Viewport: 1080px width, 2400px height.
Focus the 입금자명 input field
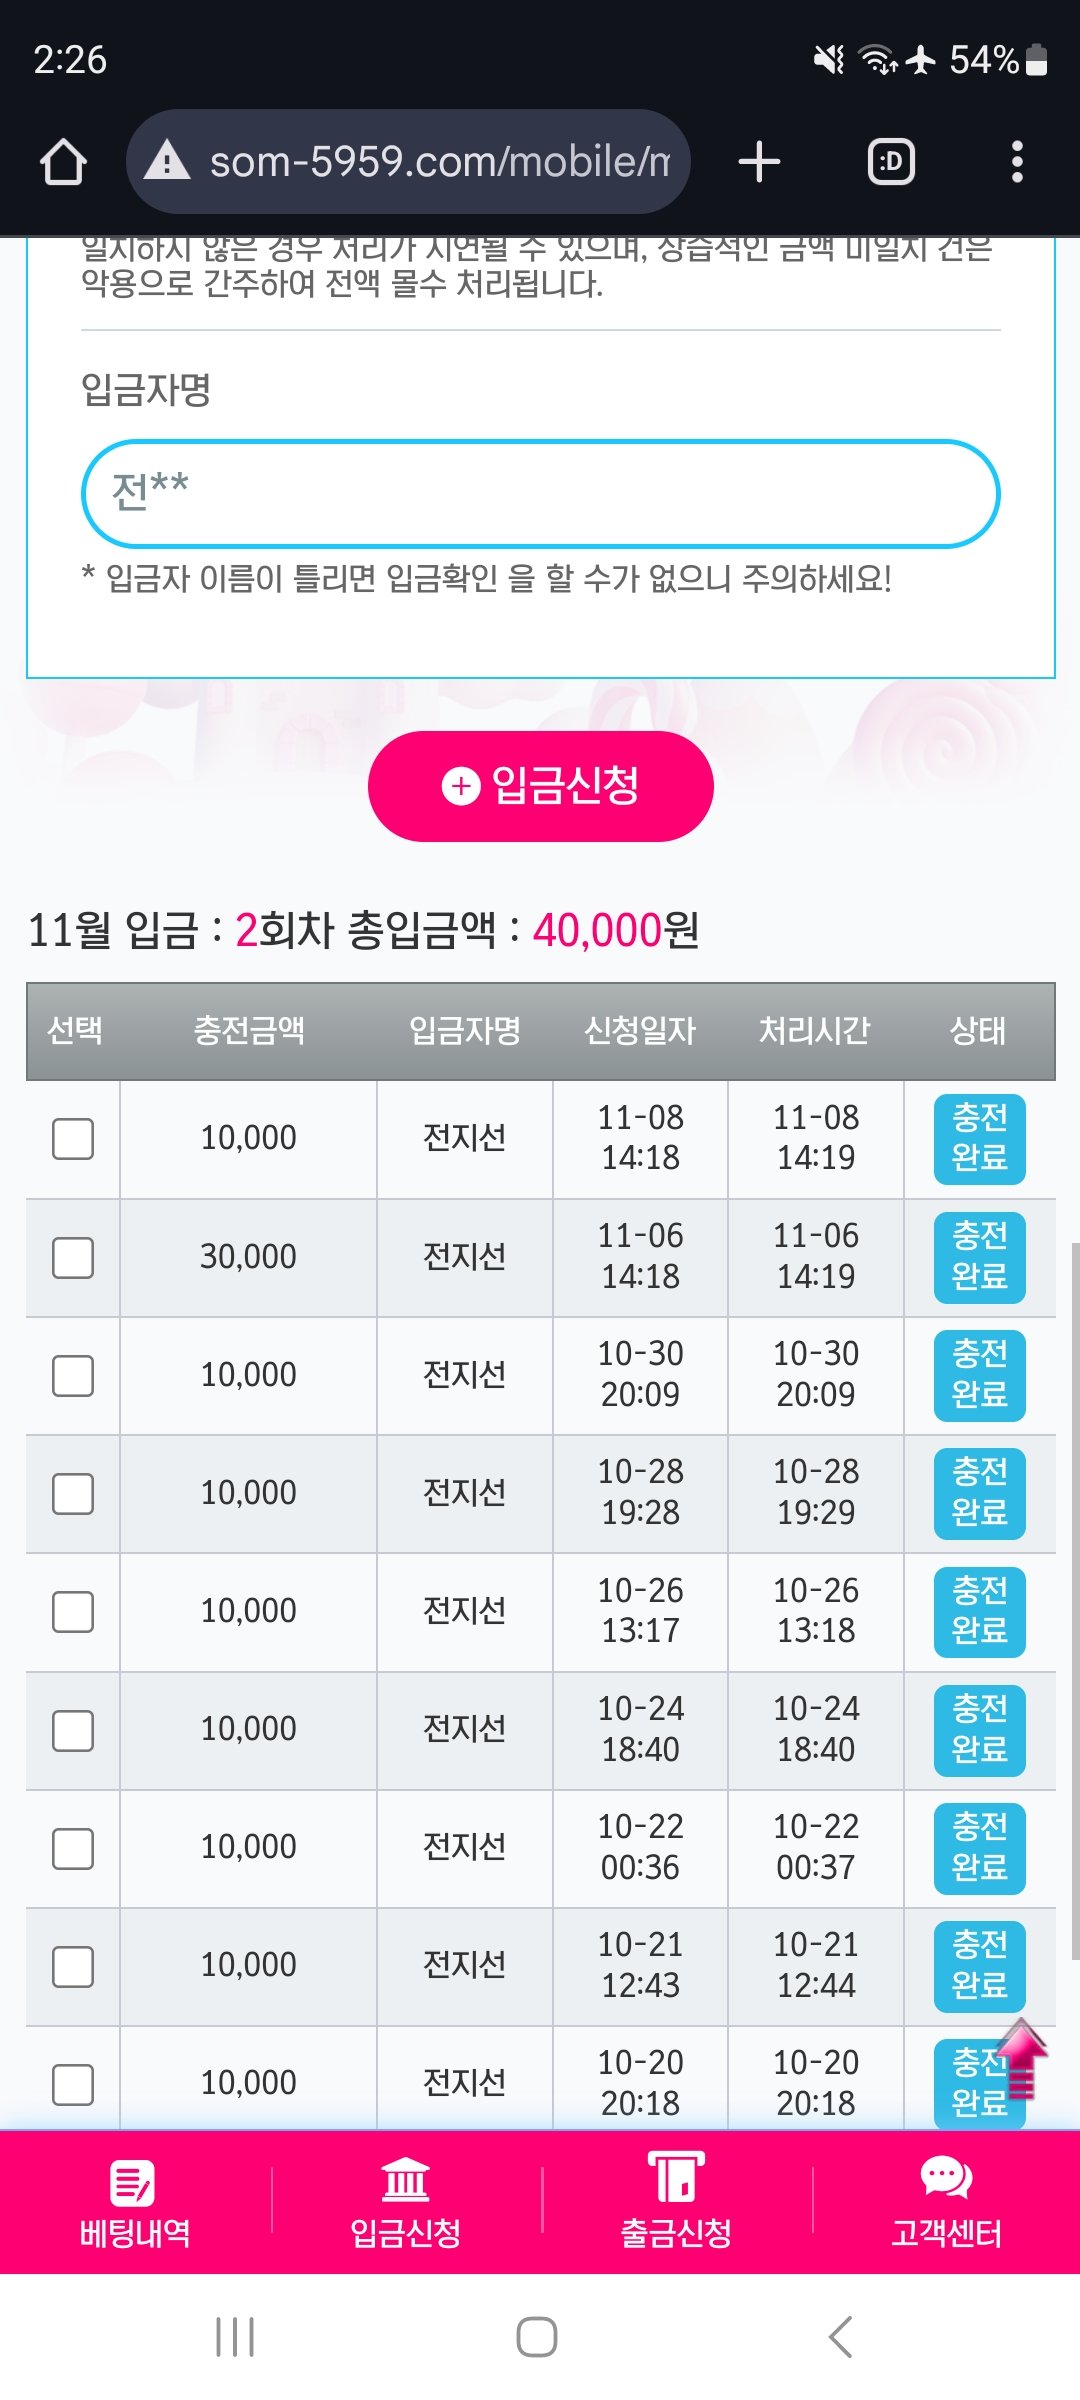click(540, 494)
